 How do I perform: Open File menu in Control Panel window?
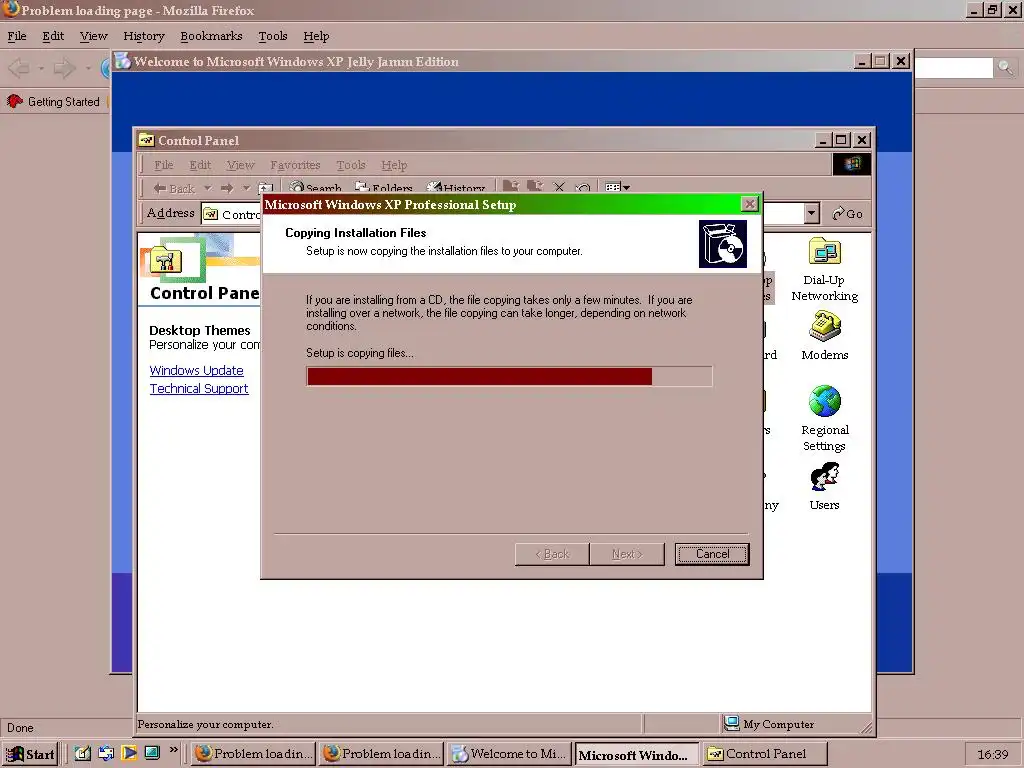(x=163, y=165)
